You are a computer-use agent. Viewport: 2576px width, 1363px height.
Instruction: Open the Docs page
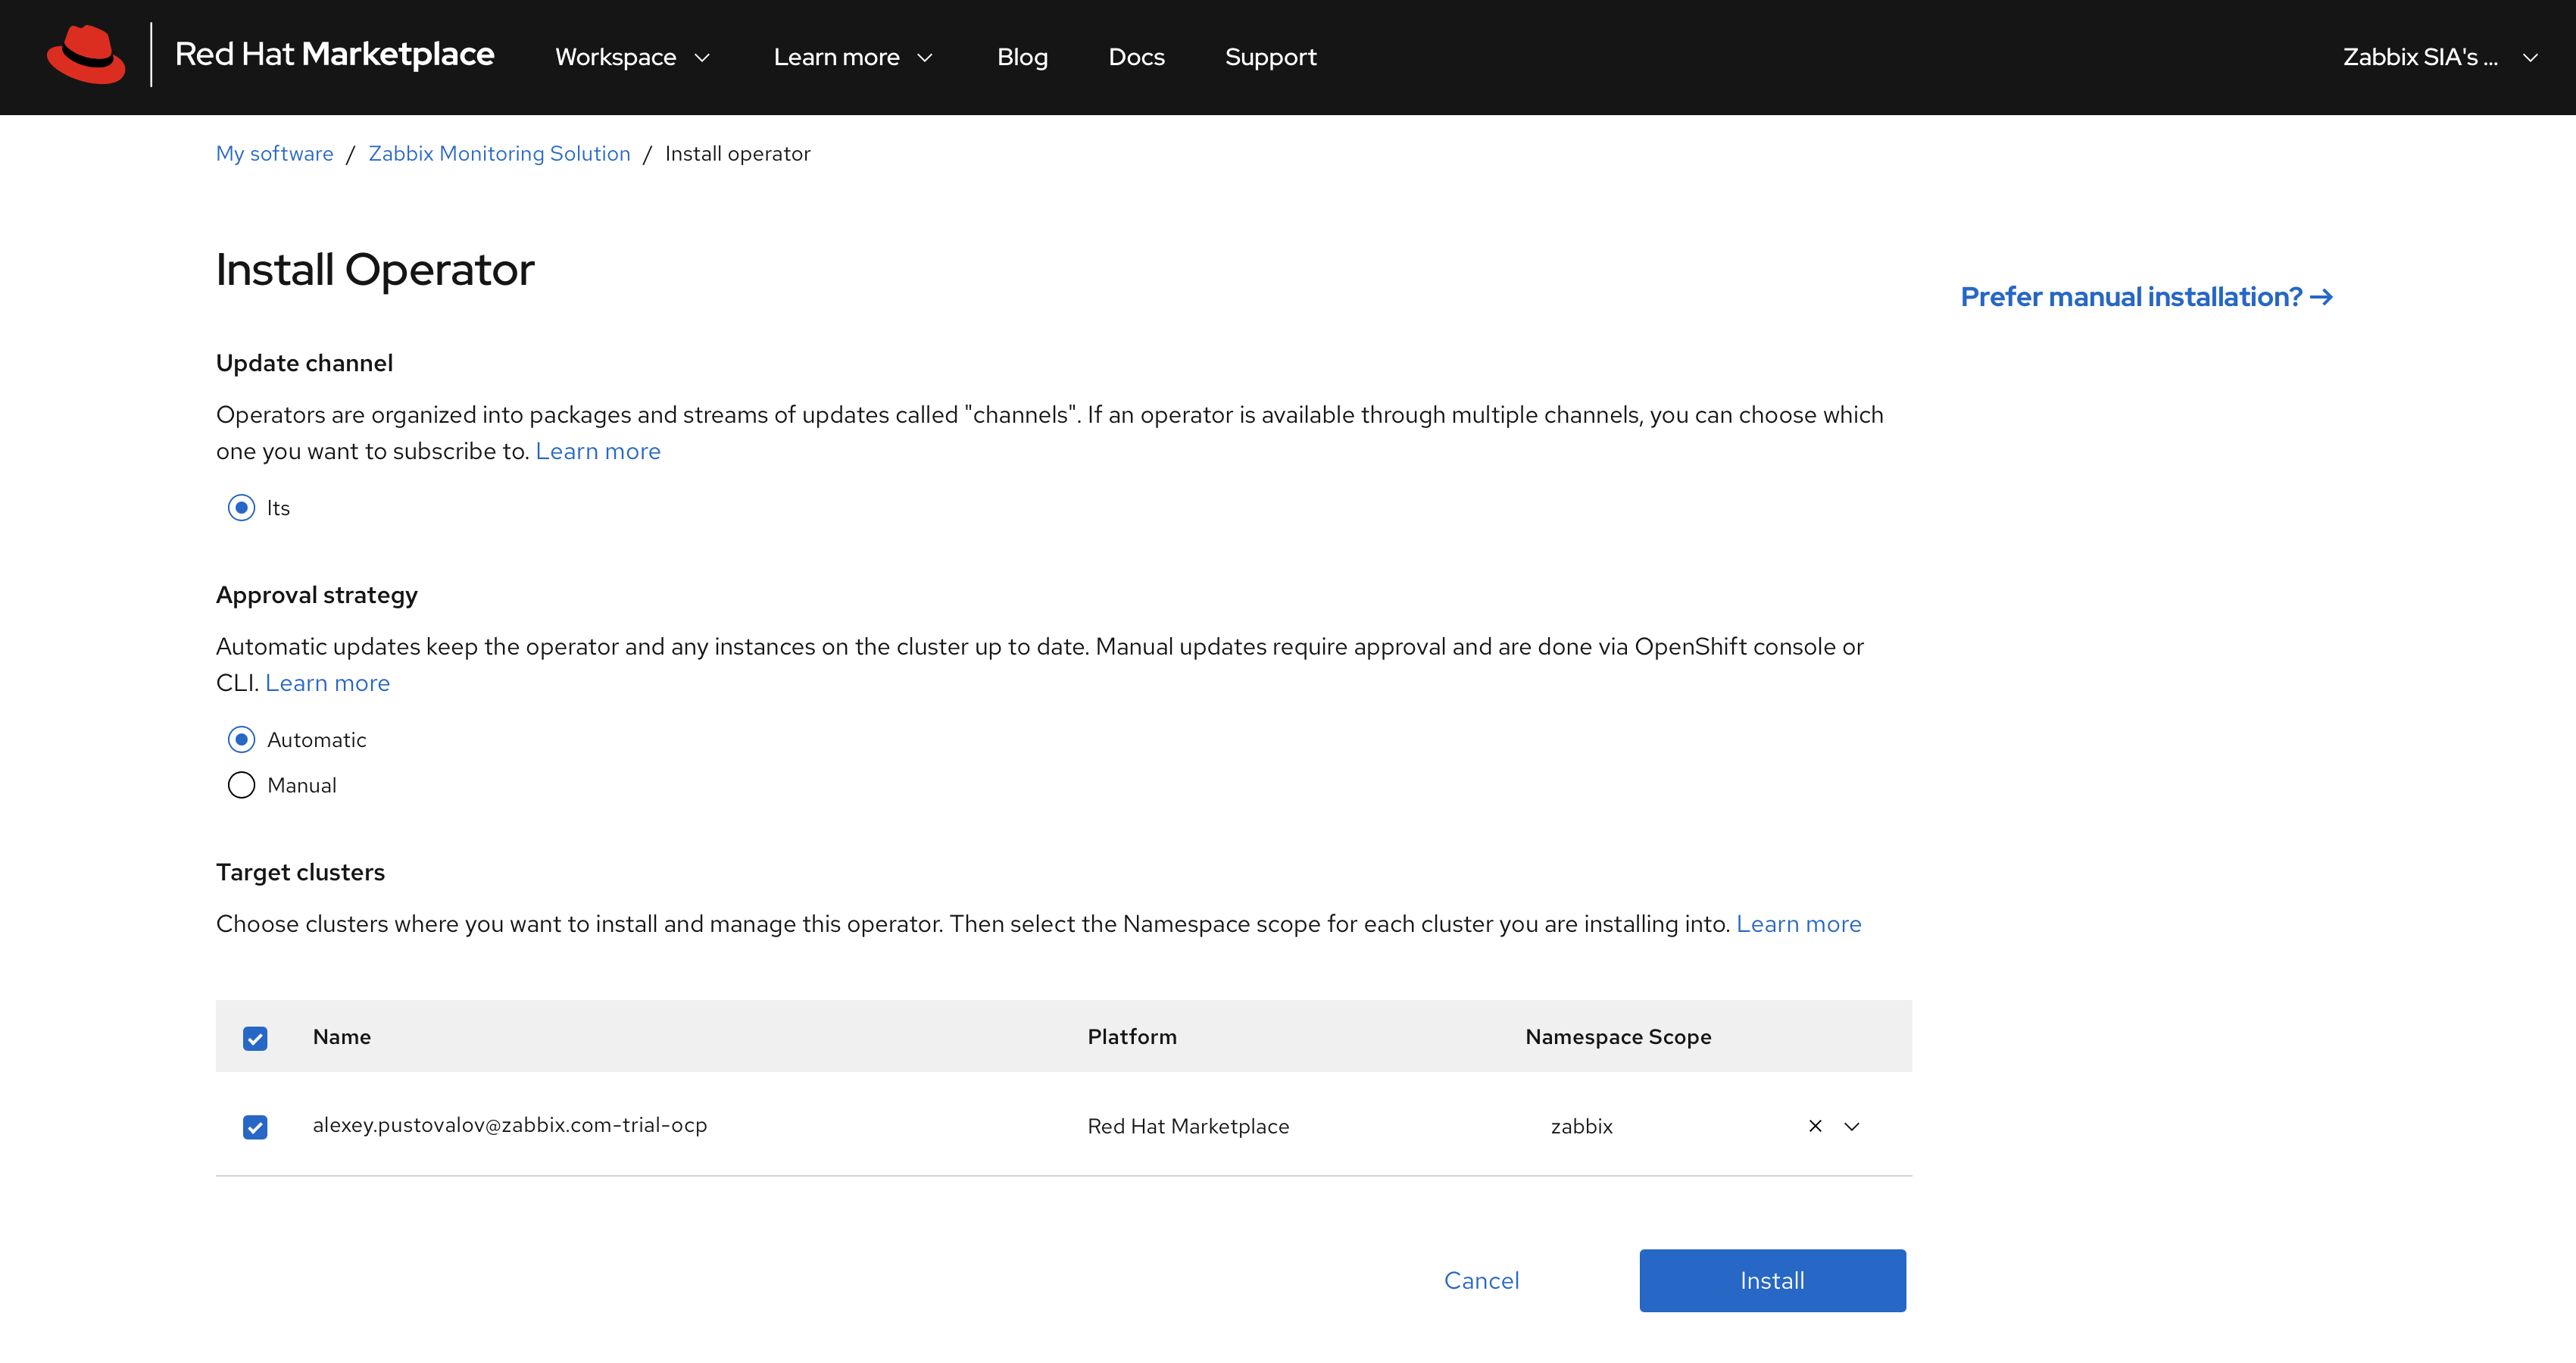[x=1136, y=57]
